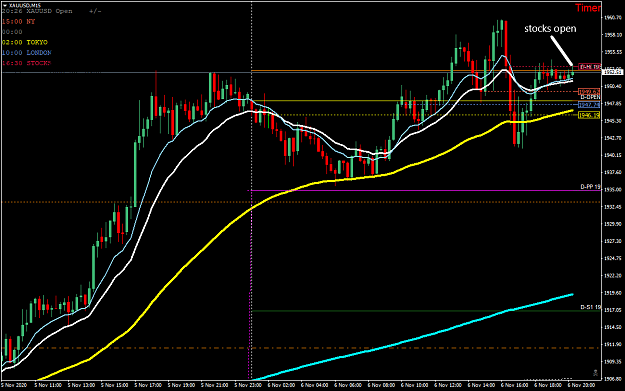Select the '15:00 NY' session label
Viewport: 625px width, 391px height.
[x=19, y=22]
